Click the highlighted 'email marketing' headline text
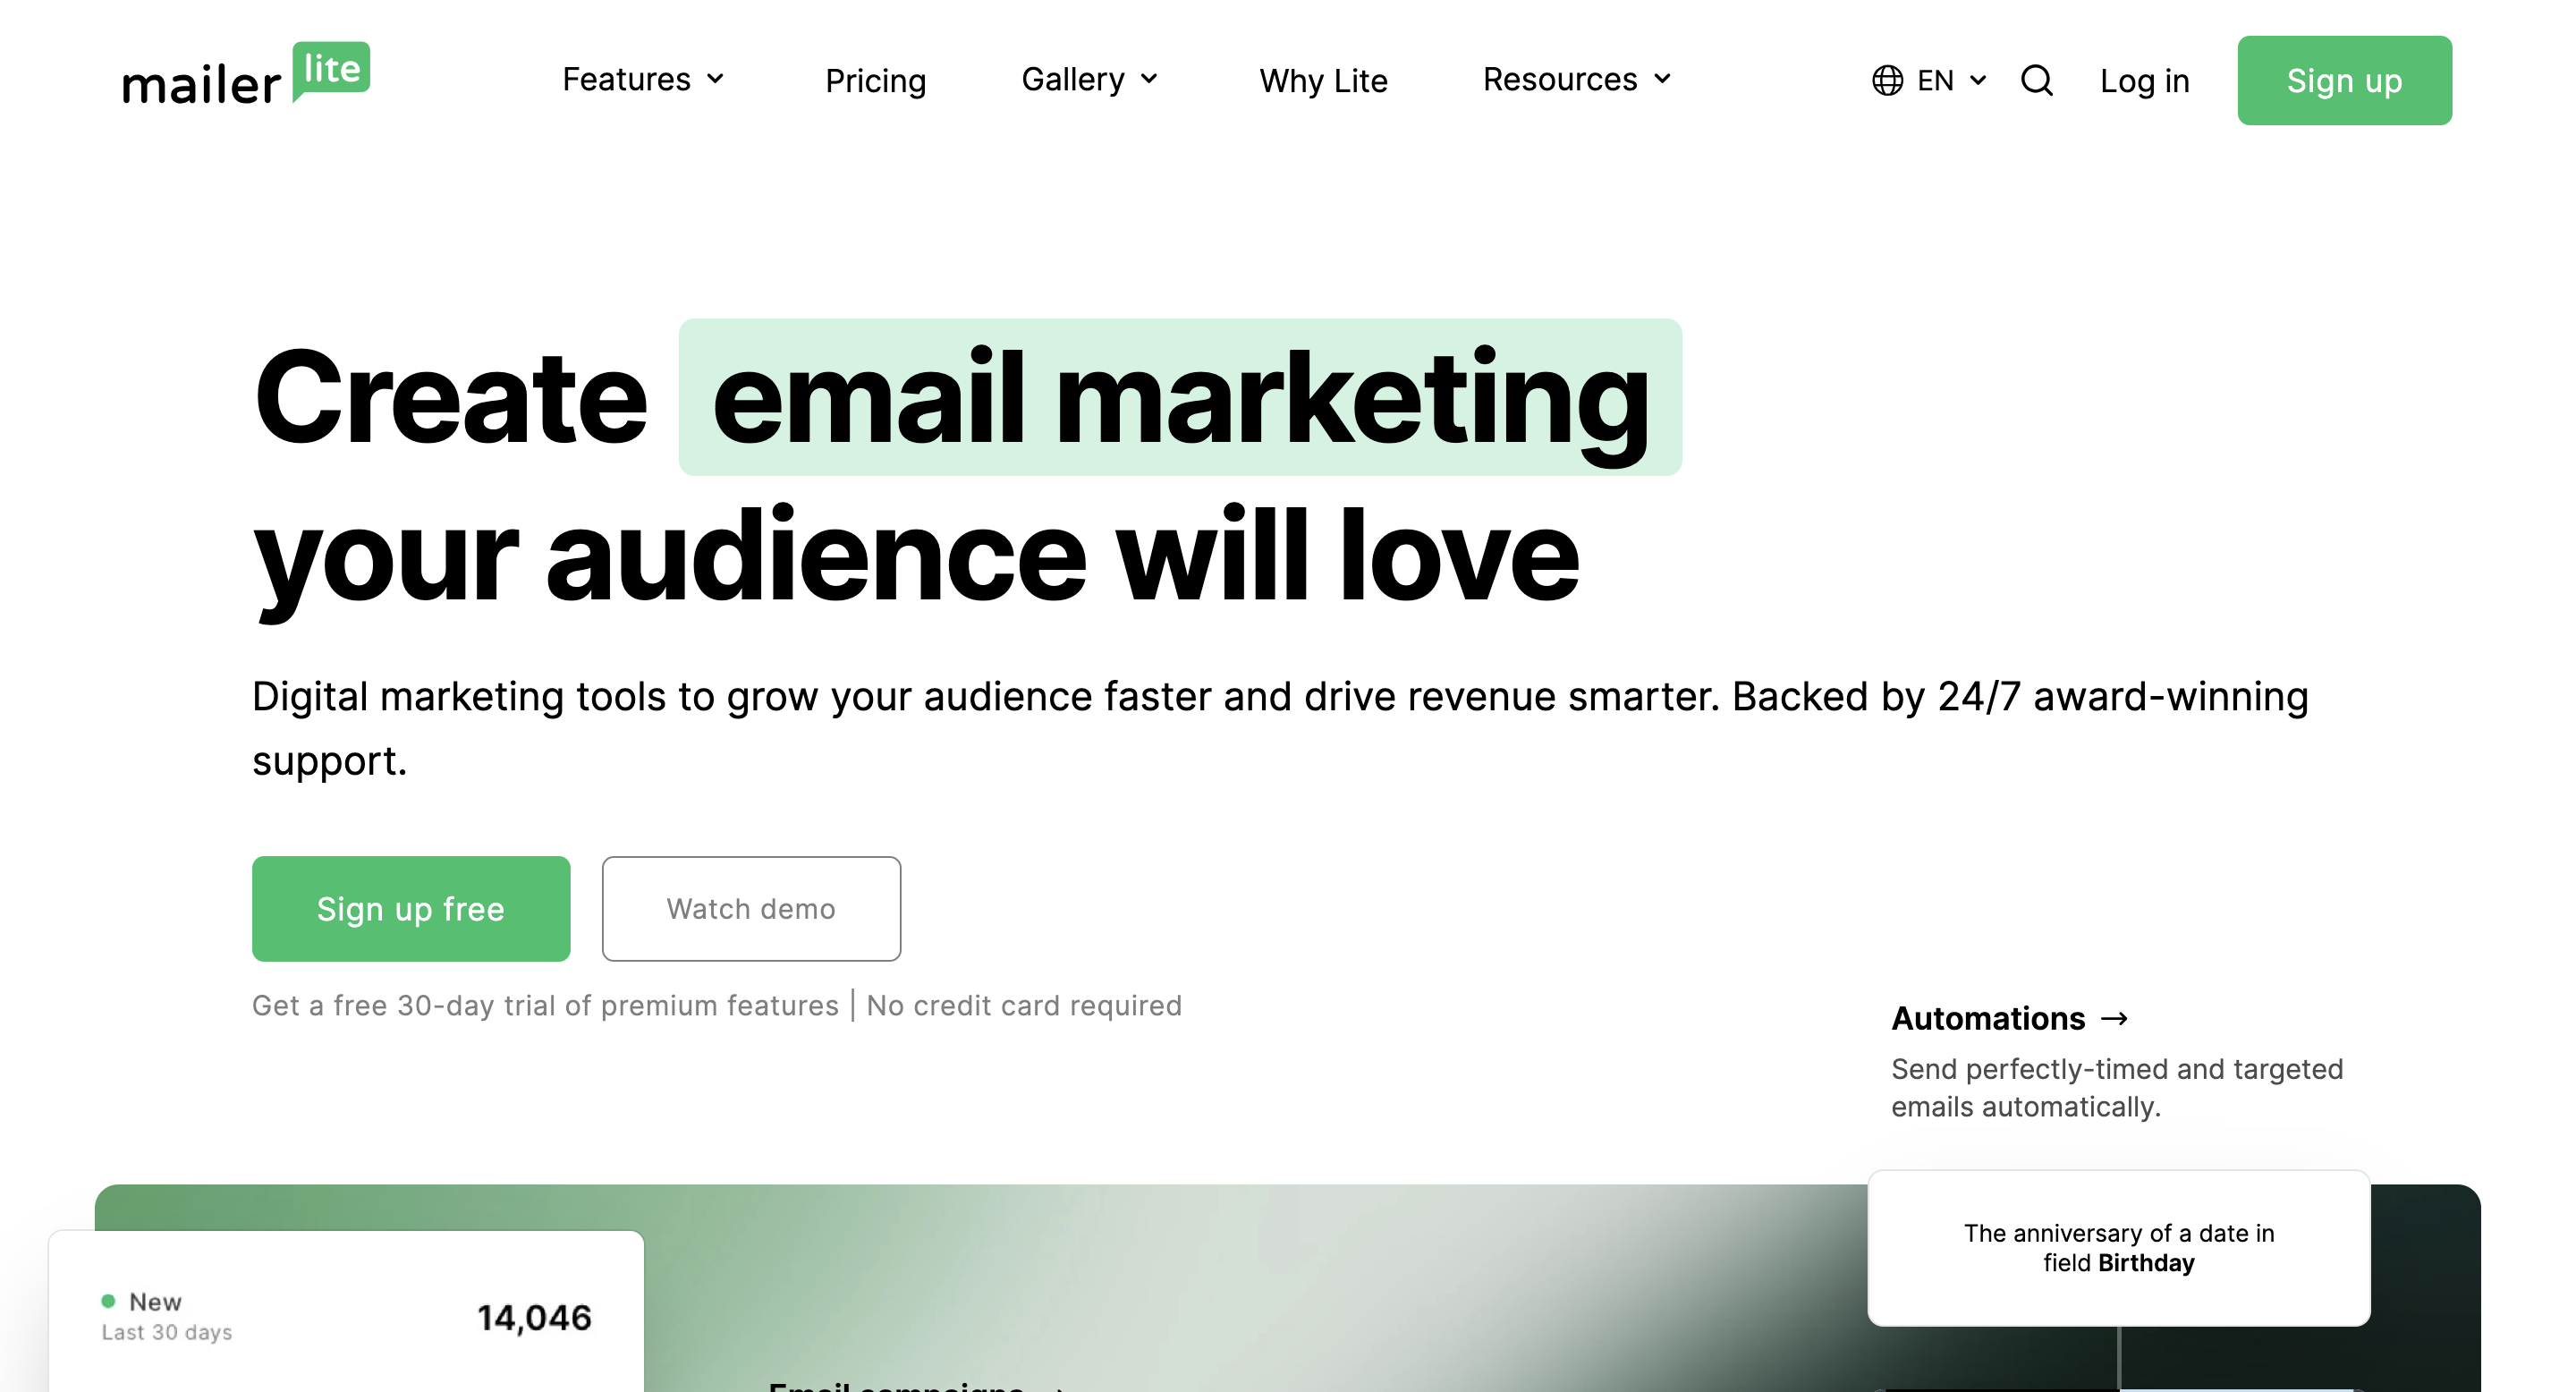This screenshot has width=2576, height=1392. click(x=1180, y=398)
